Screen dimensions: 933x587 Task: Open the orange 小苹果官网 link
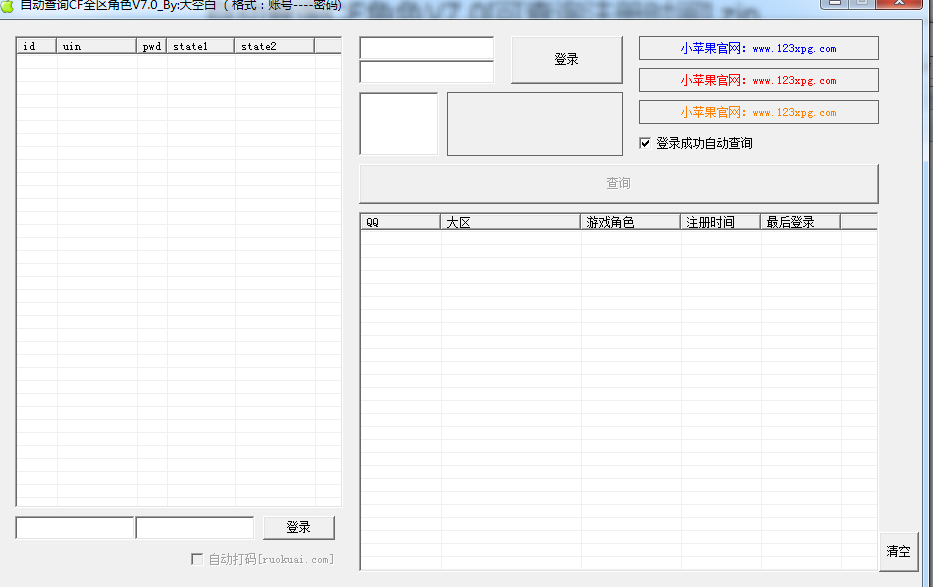[759, 112]
